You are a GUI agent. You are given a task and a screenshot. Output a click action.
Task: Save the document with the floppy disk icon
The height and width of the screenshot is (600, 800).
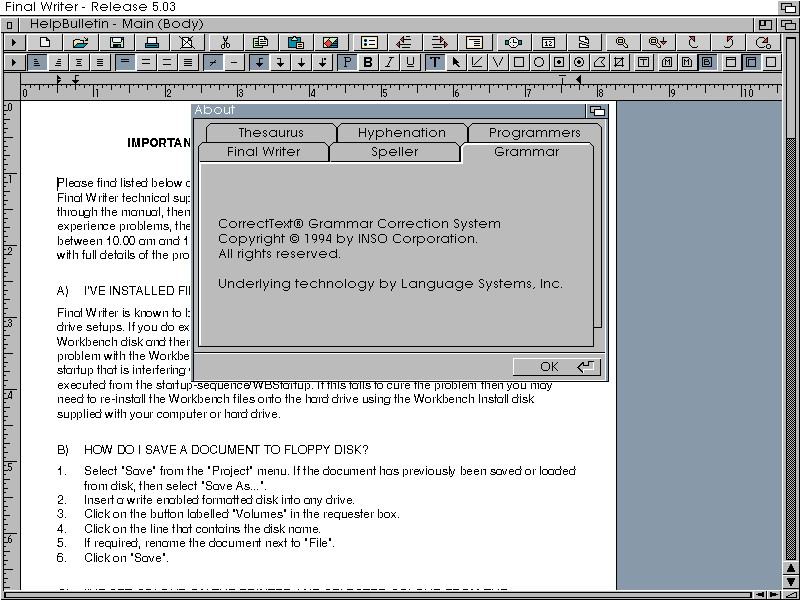117,42
